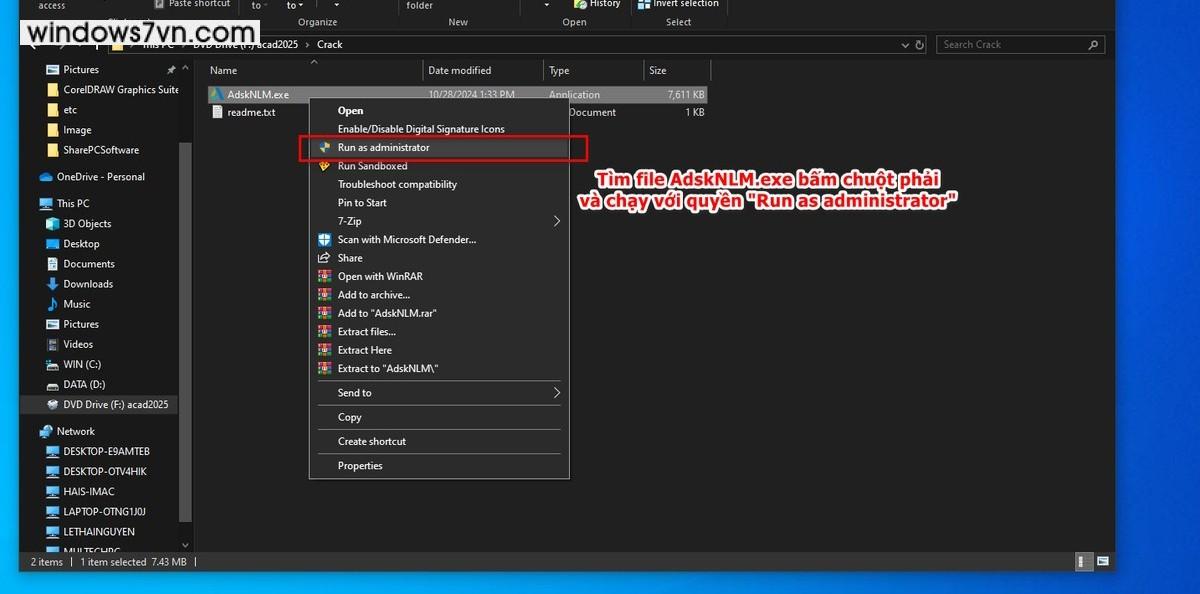Click the navigation pane vertical scrollbar

[x=184, y=300]
